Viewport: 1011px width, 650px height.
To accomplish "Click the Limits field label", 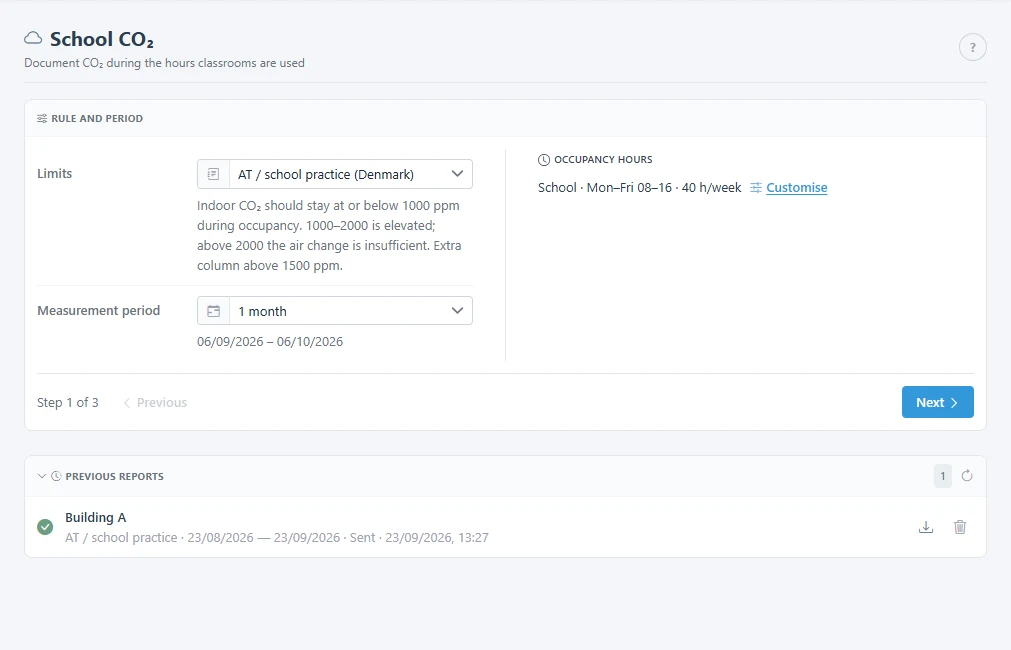I will point(55,173).
